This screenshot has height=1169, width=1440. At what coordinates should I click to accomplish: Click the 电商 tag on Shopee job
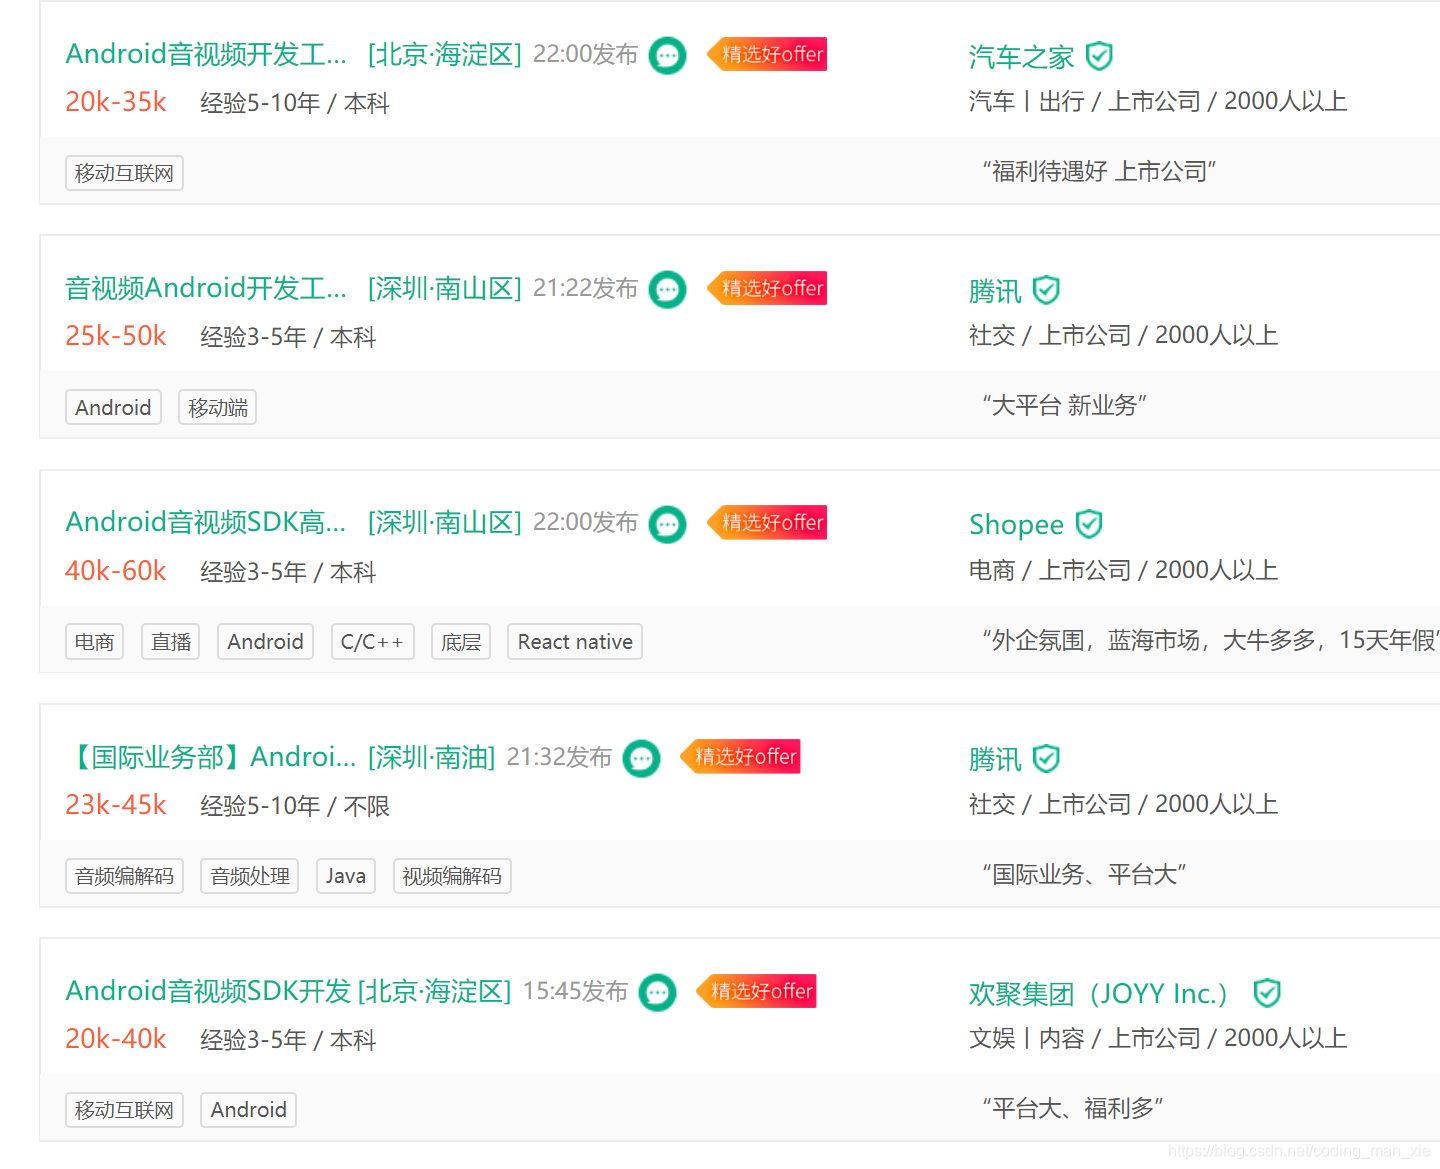pyautogui.click(x=94, y=642)
